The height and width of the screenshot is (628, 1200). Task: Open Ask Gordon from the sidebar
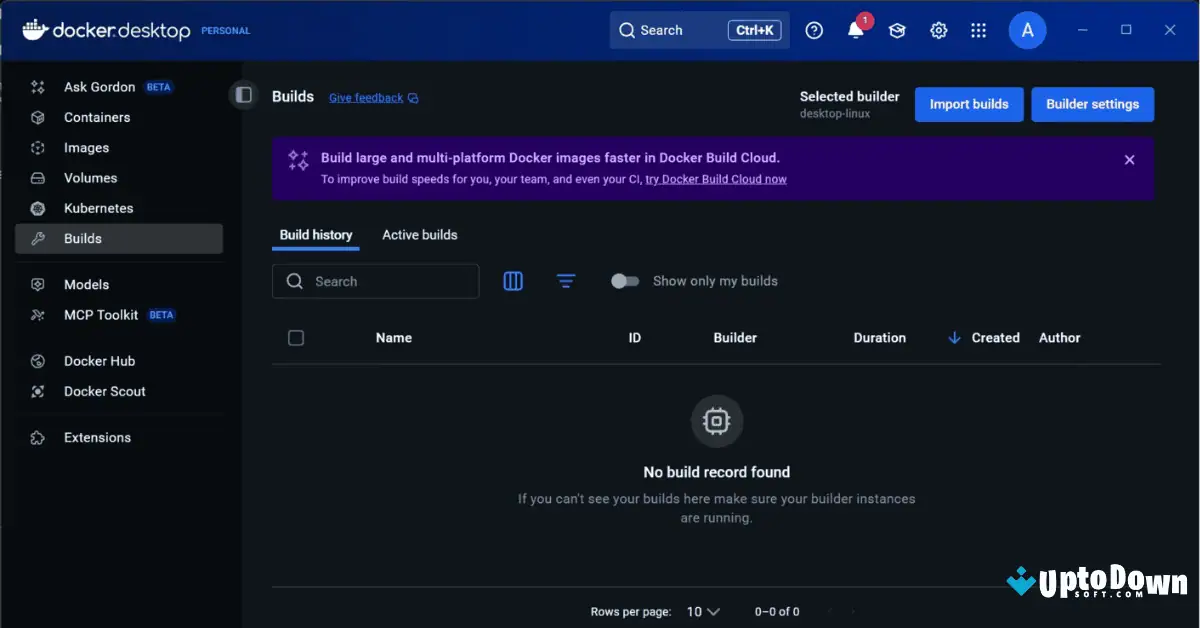pos(100,87)
